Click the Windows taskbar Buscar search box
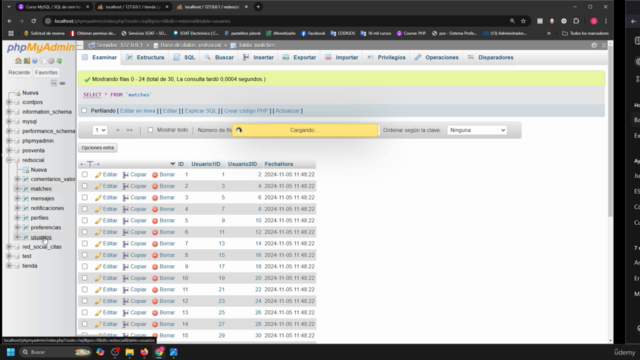 55,352
